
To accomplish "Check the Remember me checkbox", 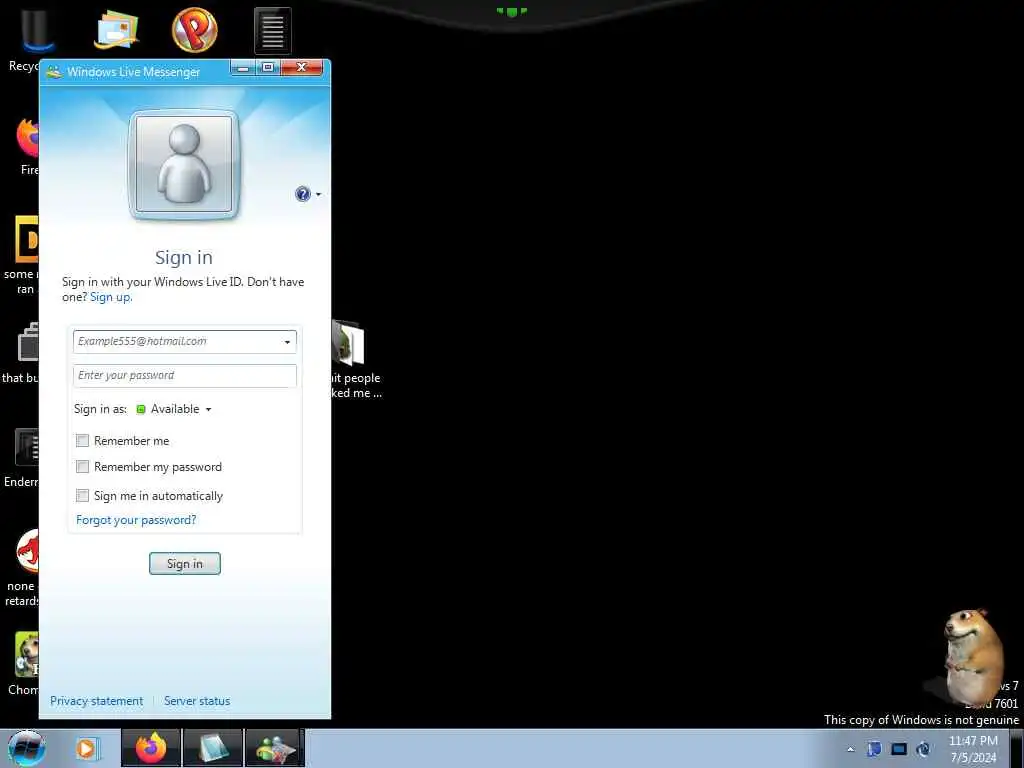I will [x=82, y=441].
